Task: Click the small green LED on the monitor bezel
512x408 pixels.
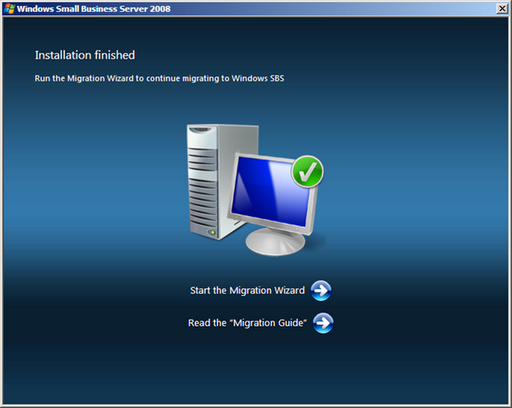Action: tap(236, 217)
